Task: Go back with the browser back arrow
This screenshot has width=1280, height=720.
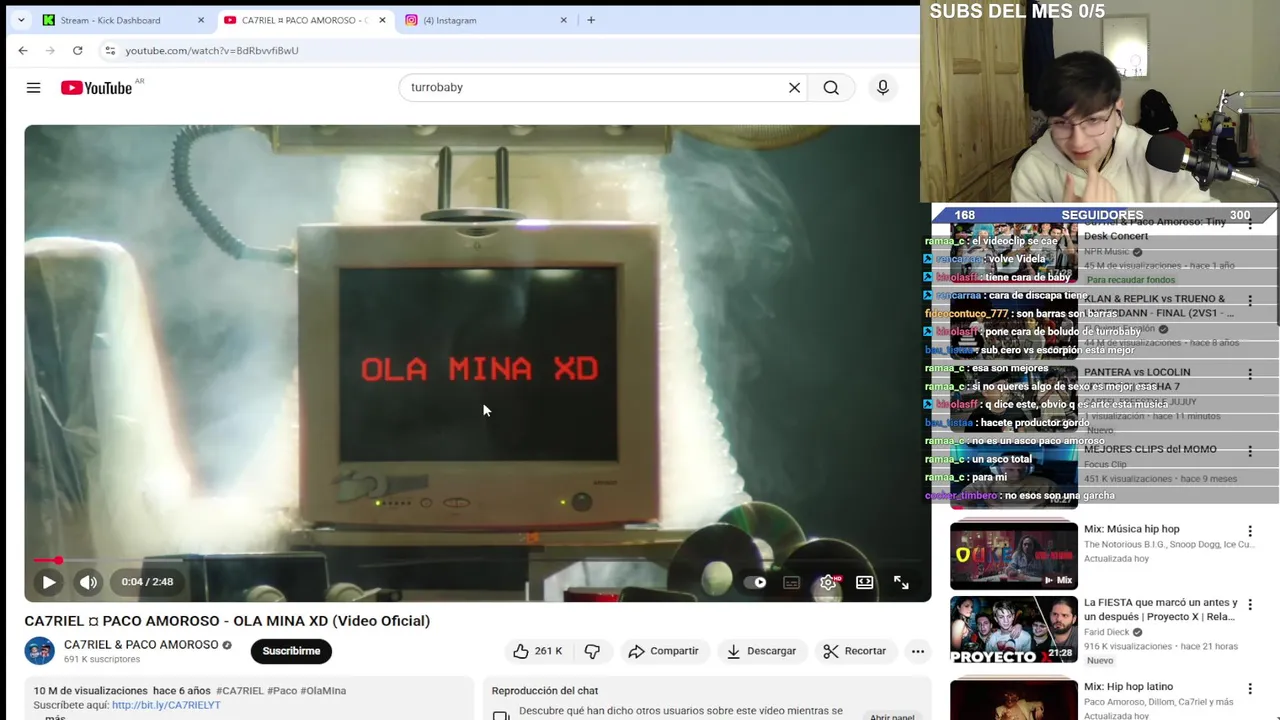Action: pyautogui.click(x=23, y=50)
